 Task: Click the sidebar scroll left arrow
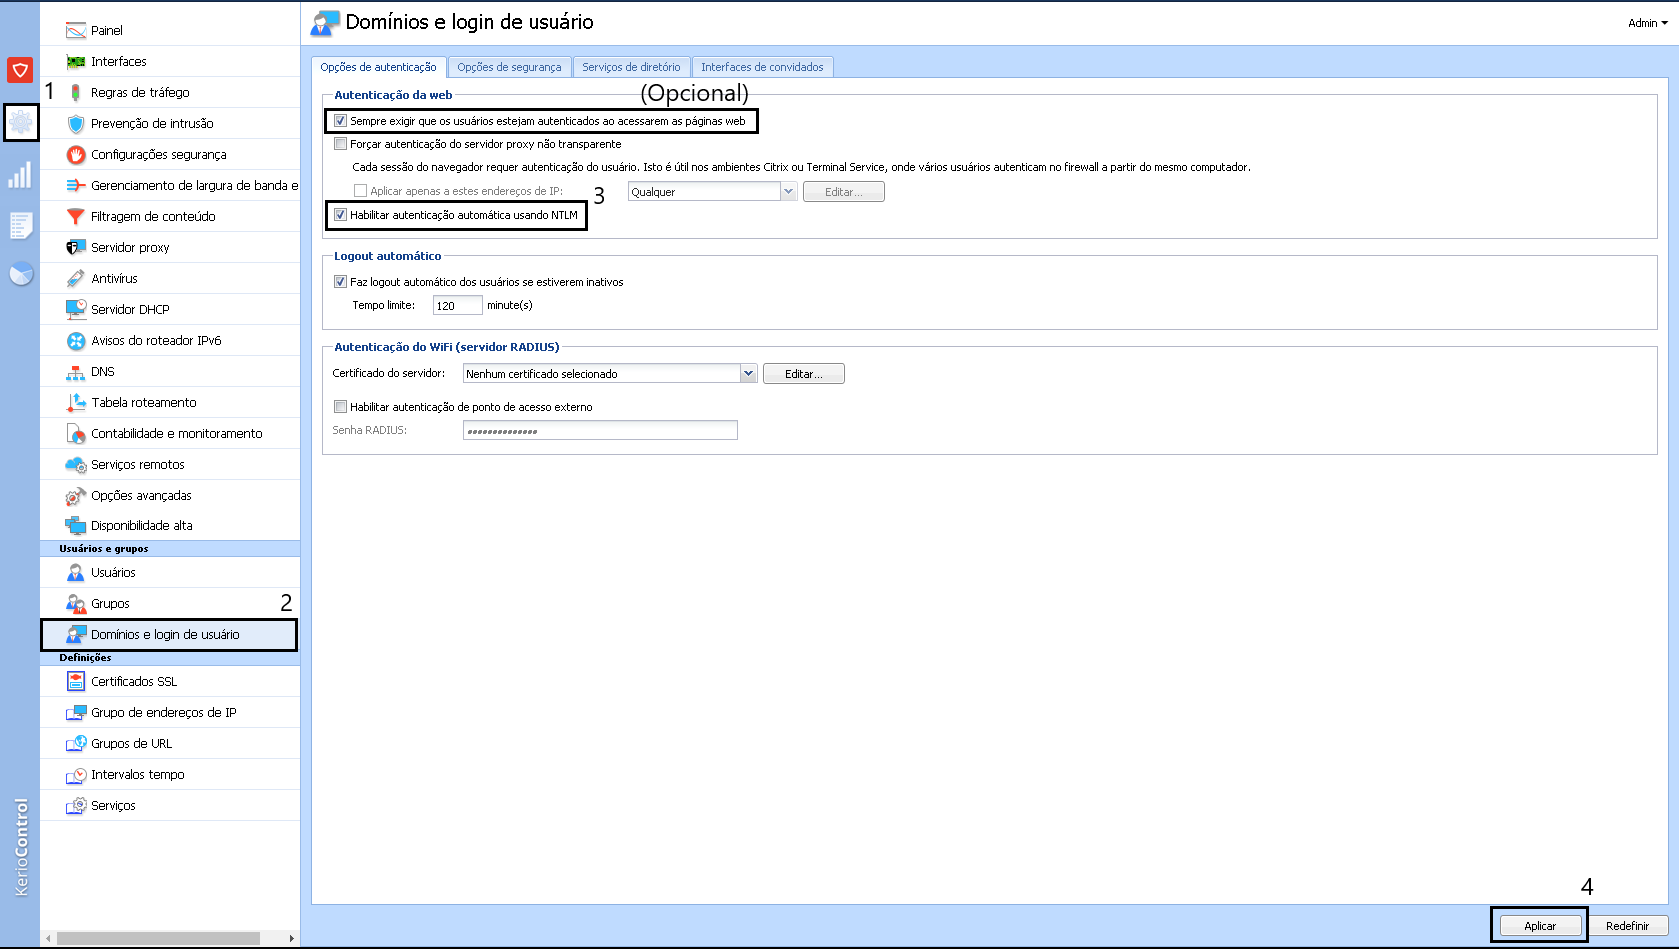pyautogui.click(x=48, y=938)
